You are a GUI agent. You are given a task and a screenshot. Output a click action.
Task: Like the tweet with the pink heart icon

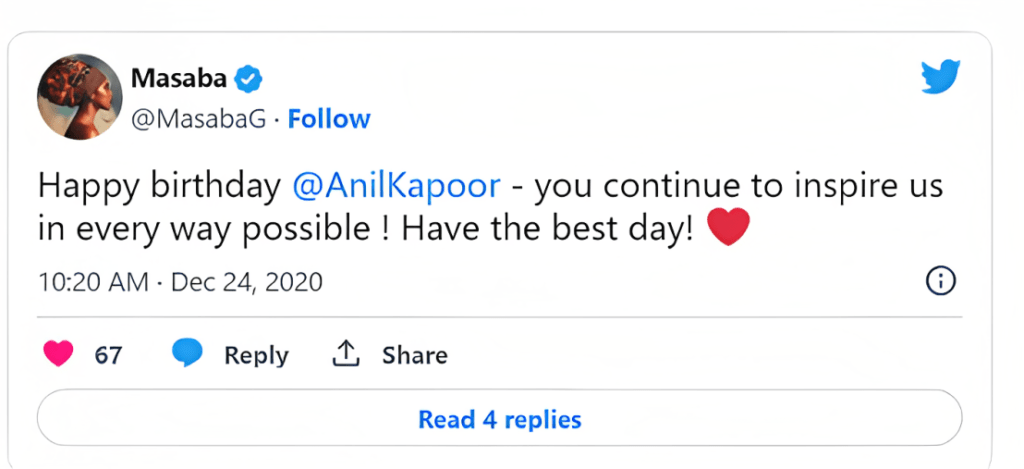[59, 354]
